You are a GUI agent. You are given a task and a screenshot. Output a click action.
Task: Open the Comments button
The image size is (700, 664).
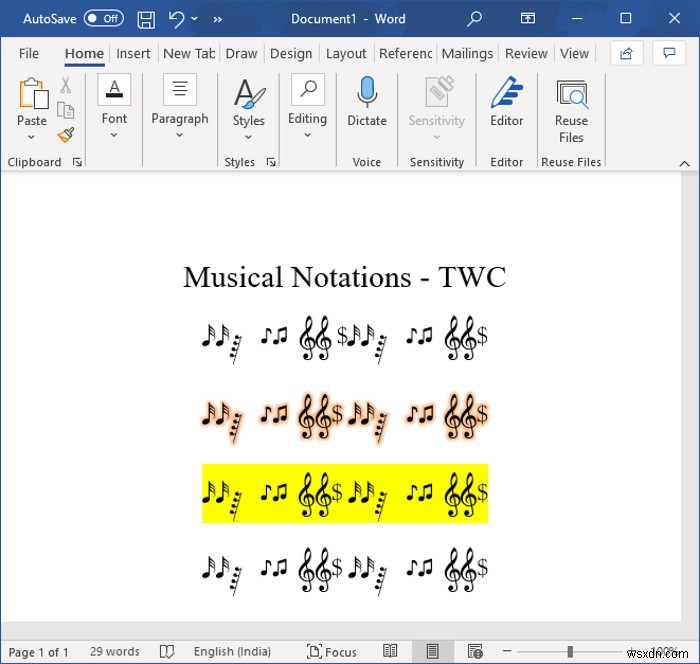669,54
